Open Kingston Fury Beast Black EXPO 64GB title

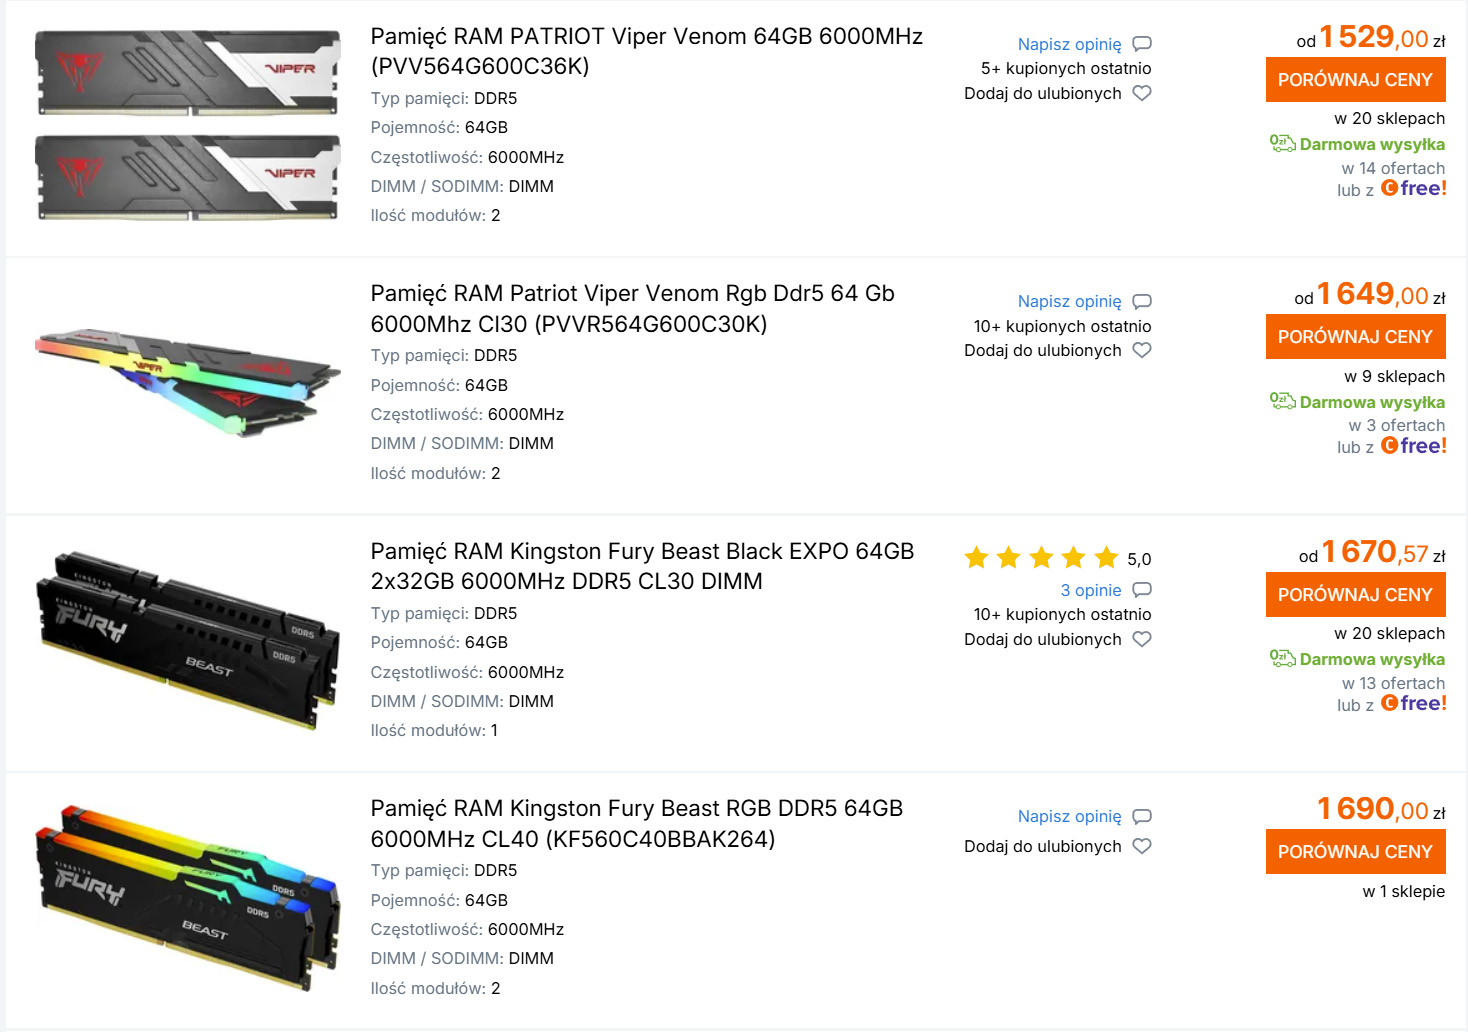tap(642, 566)
